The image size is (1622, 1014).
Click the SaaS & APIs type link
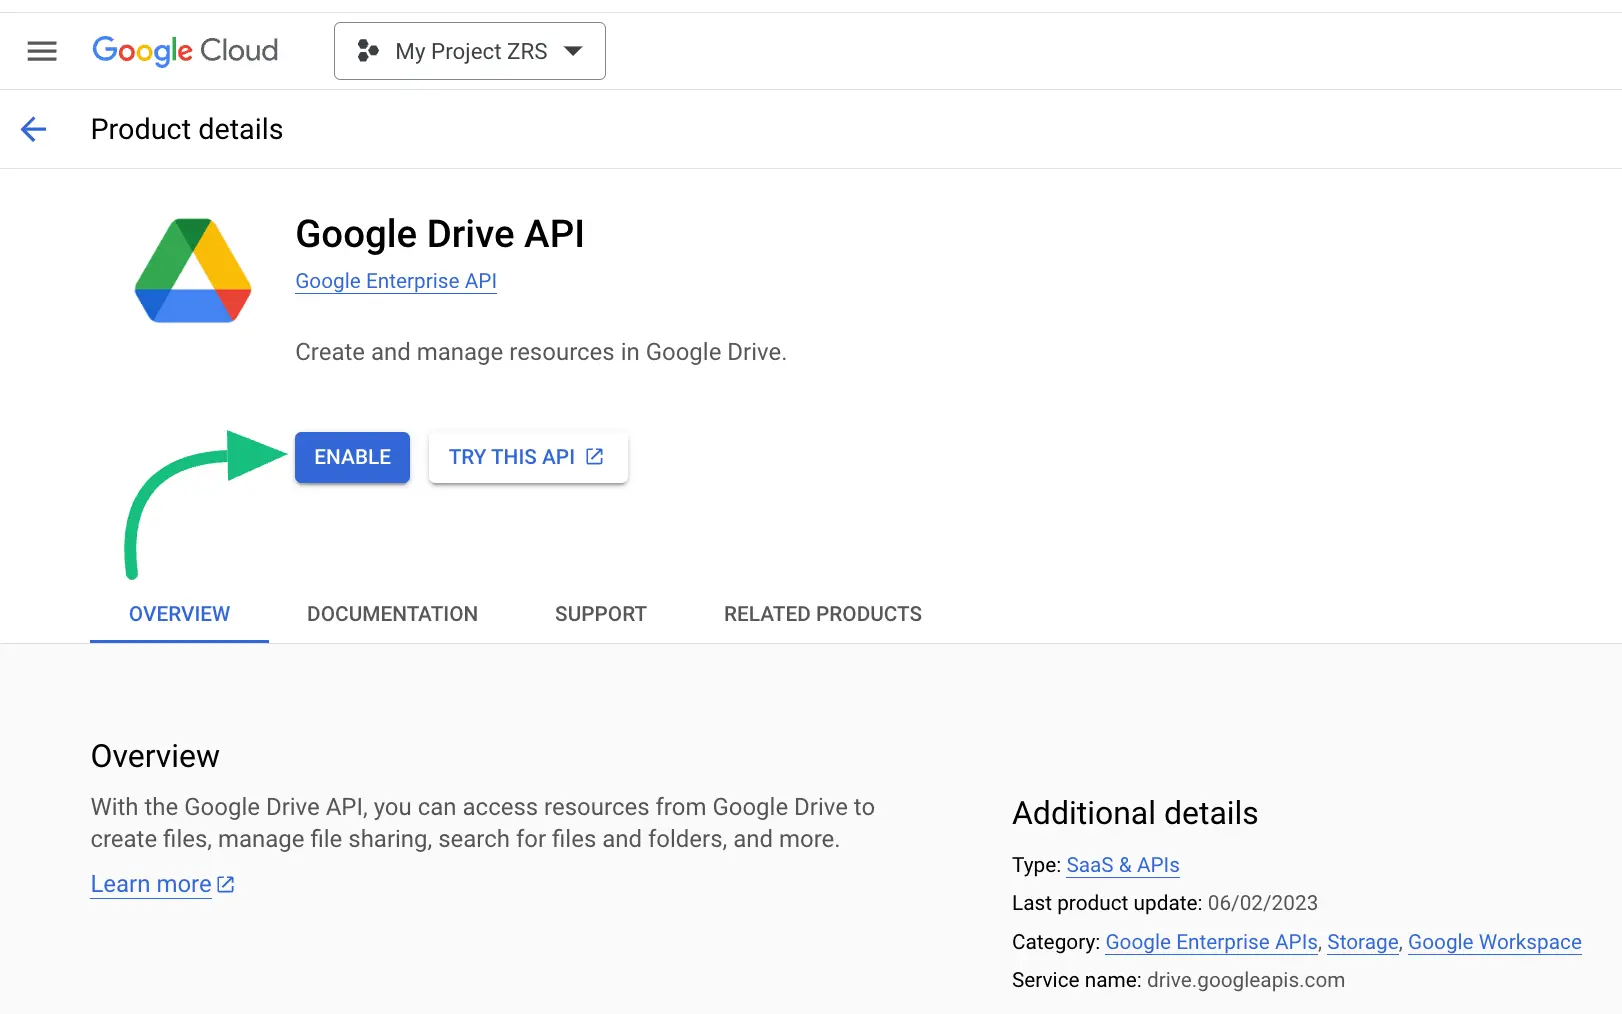(x=1122, y=865)
